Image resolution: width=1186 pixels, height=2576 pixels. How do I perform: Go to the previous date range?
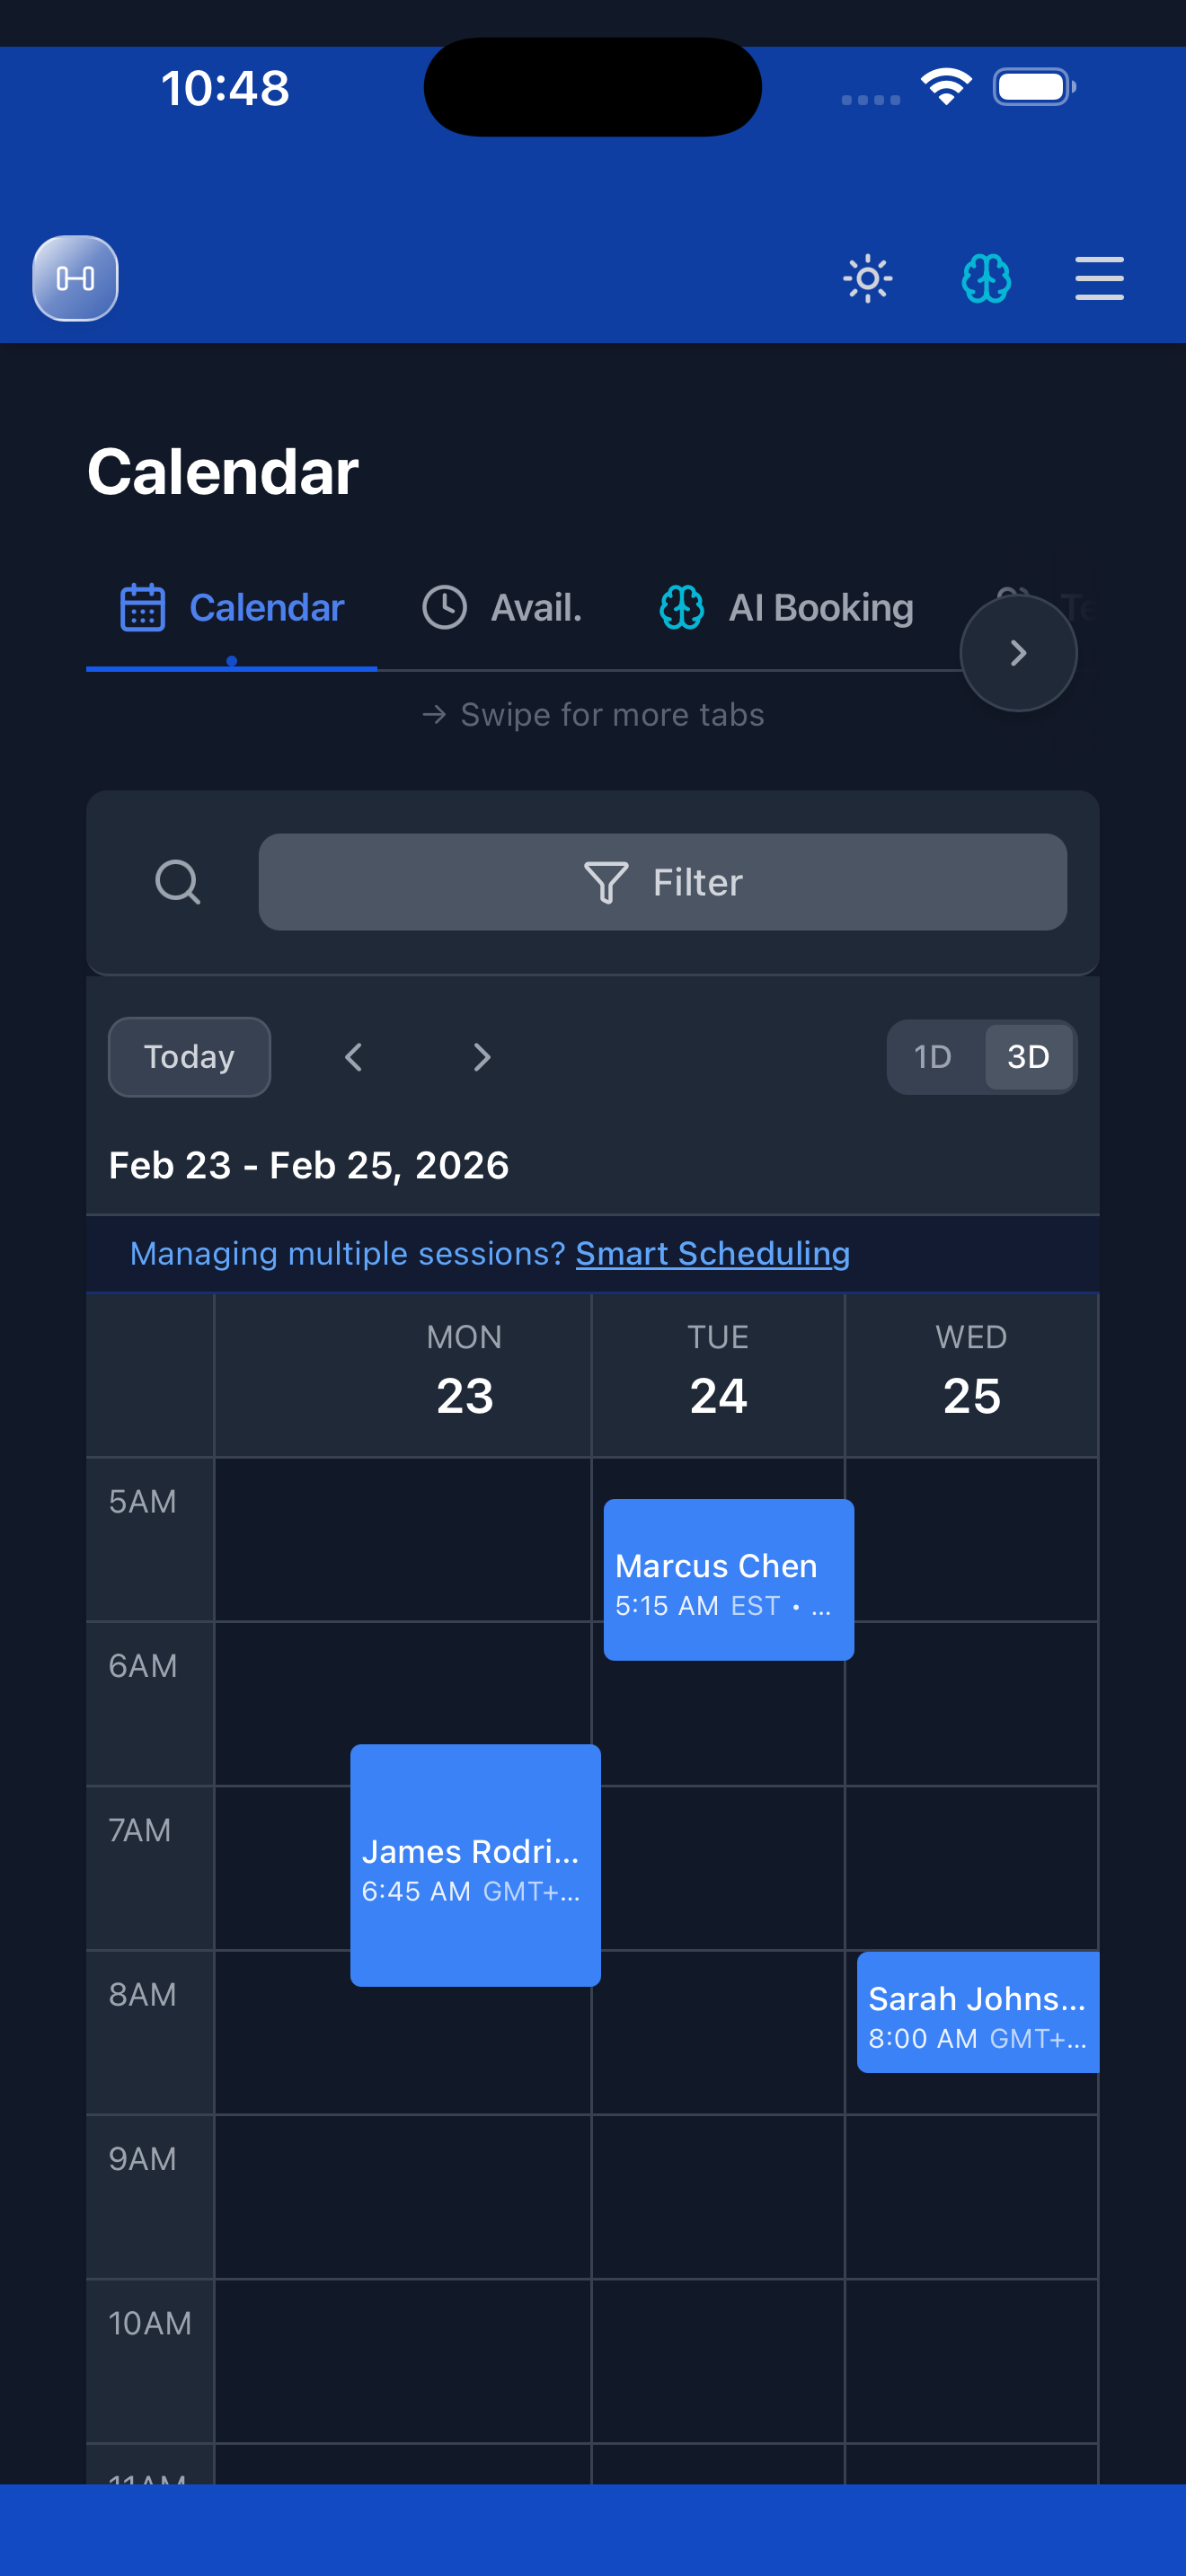point(353,1056)
